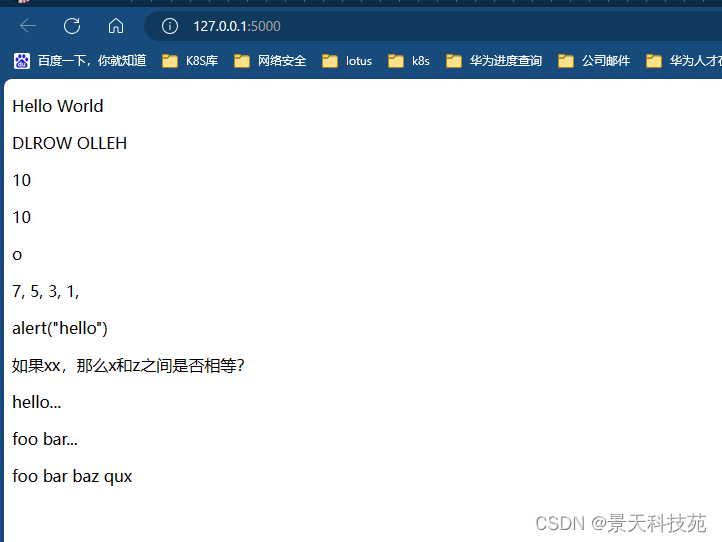The width and height of the screenshot is (722, 542).
Task: Open the 公司邮件 bookmark folder
Action: click(594, 61)
